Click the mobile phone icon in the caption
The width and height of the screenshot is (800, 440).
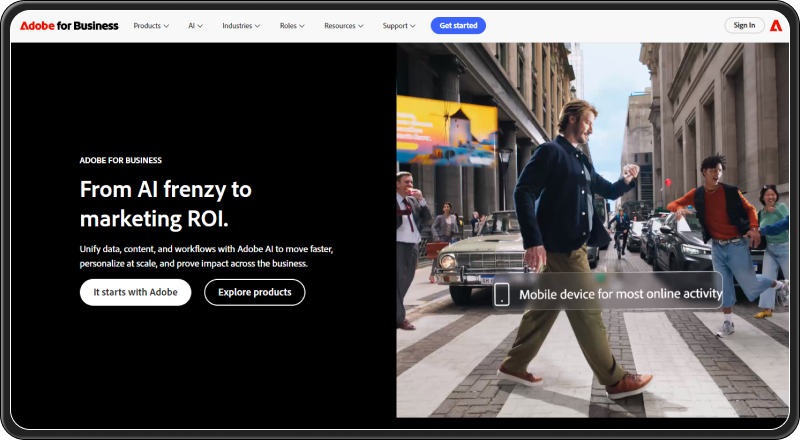502,293
